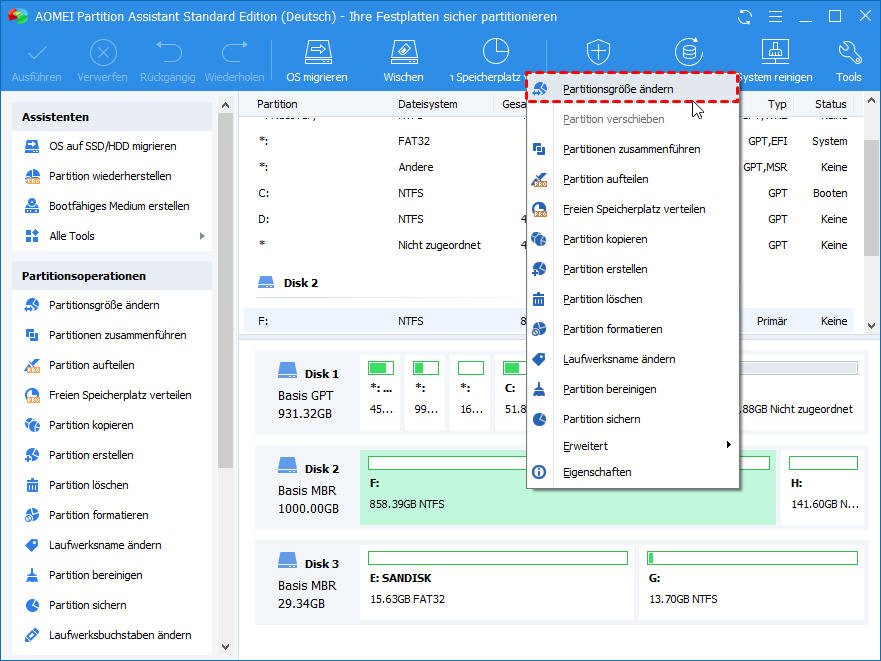Choose Partition löschen from context menu
Viewport: 881px width, 661px height.
pyautogui.click(x=632, y=299)
